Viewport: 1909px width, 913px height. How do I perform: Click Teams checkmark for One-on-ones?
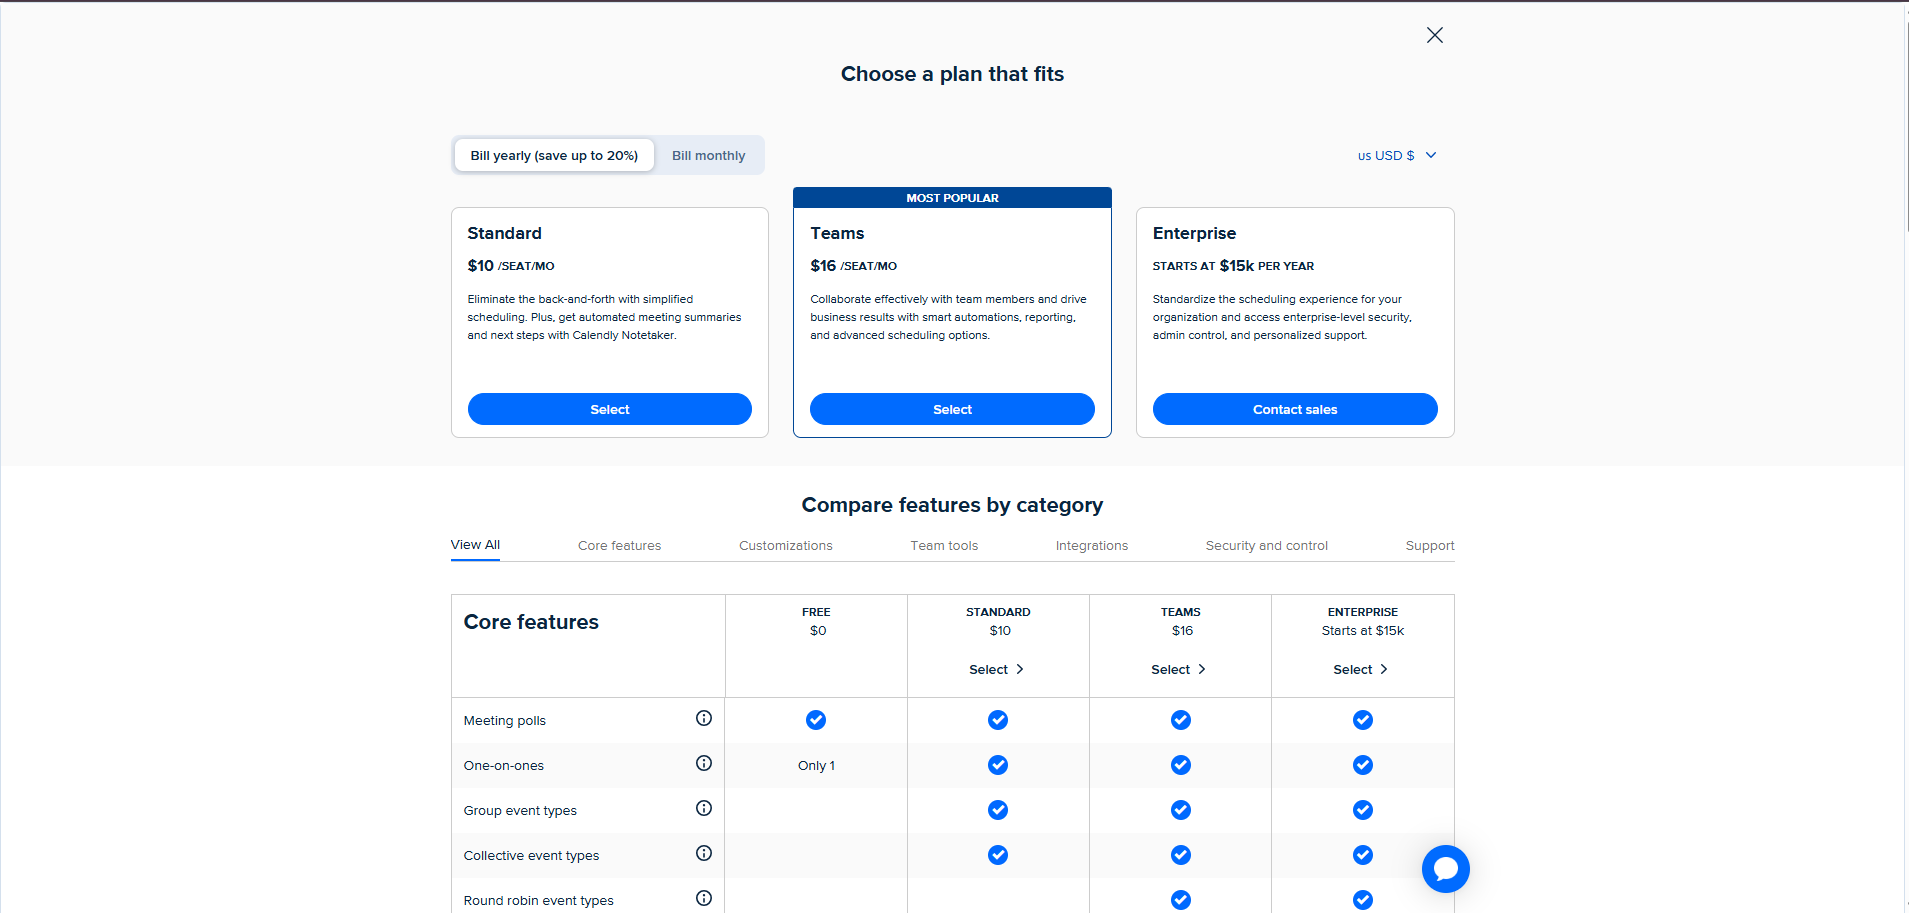pyautogui.click(x=1181, y=765)
